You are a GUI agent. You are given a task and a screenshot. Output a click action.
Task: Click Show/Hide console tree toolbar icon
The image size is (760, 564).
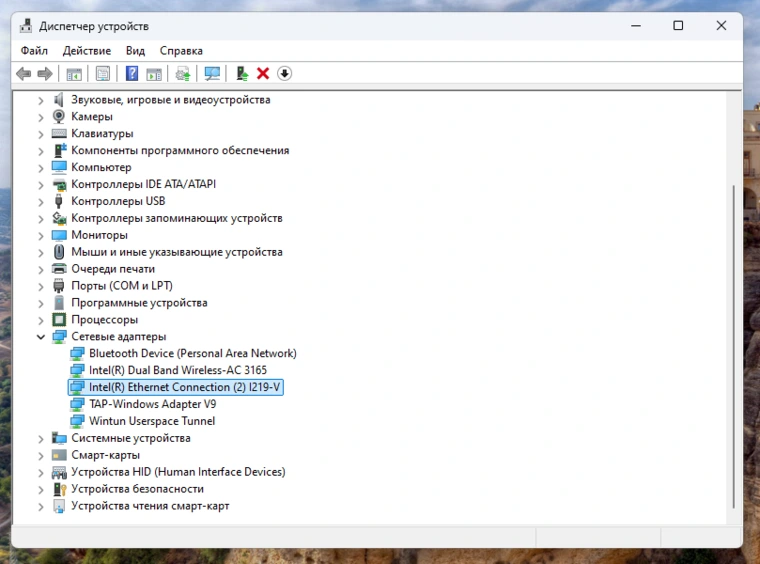coord(74,74)
